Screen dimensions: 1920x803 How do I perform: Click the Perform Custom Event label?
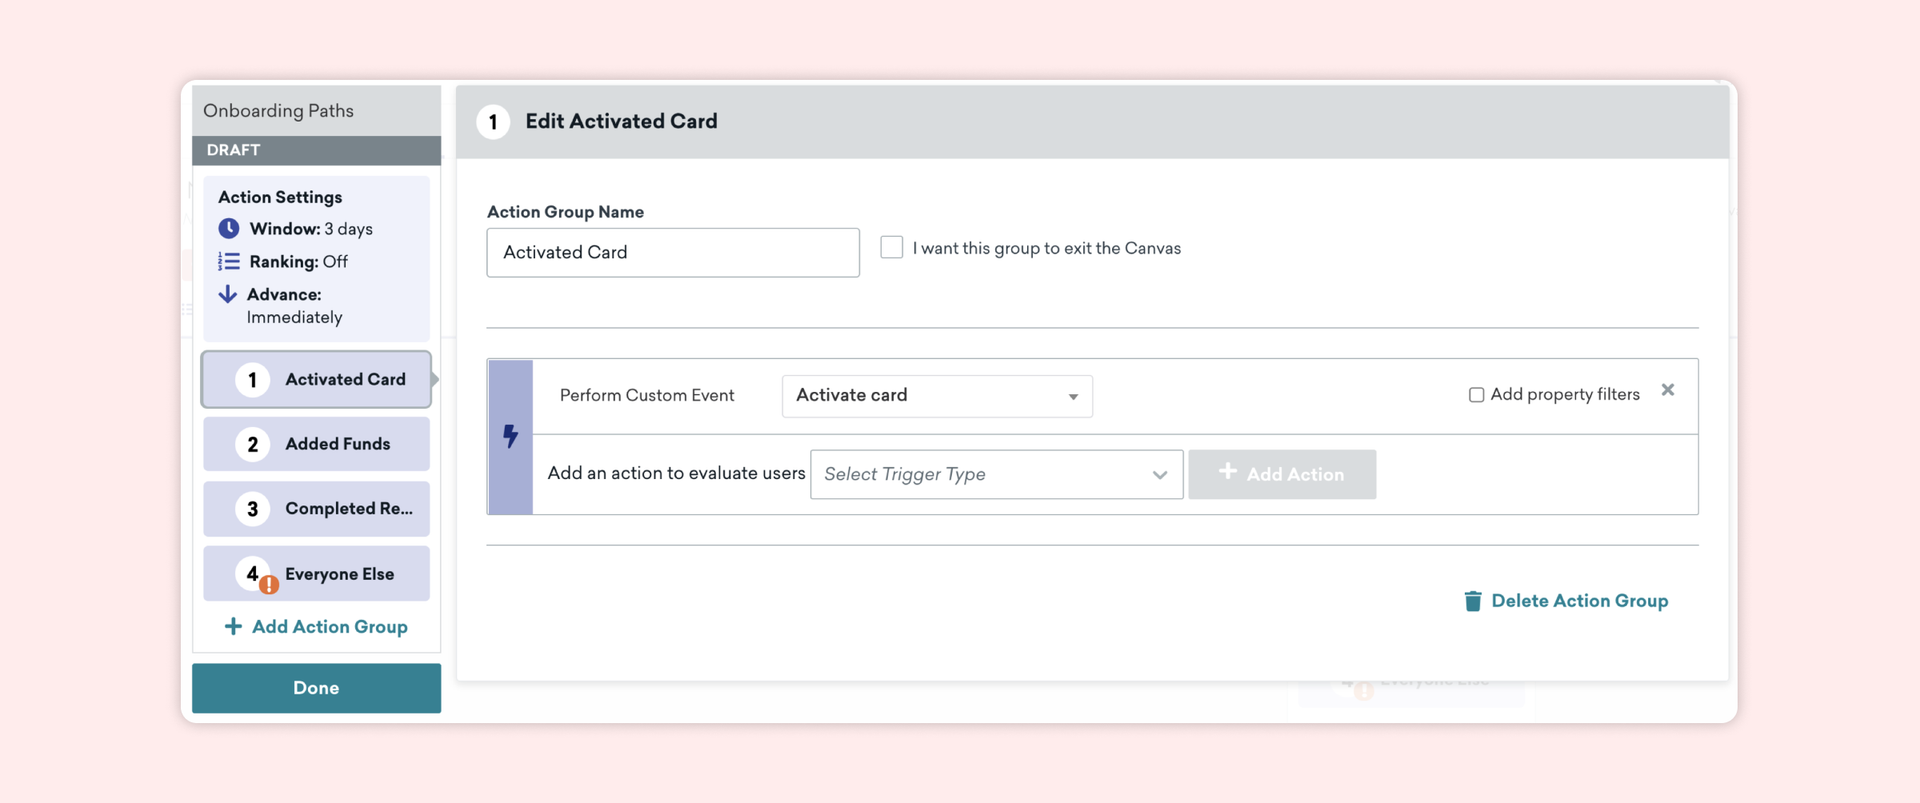(647, 396)
